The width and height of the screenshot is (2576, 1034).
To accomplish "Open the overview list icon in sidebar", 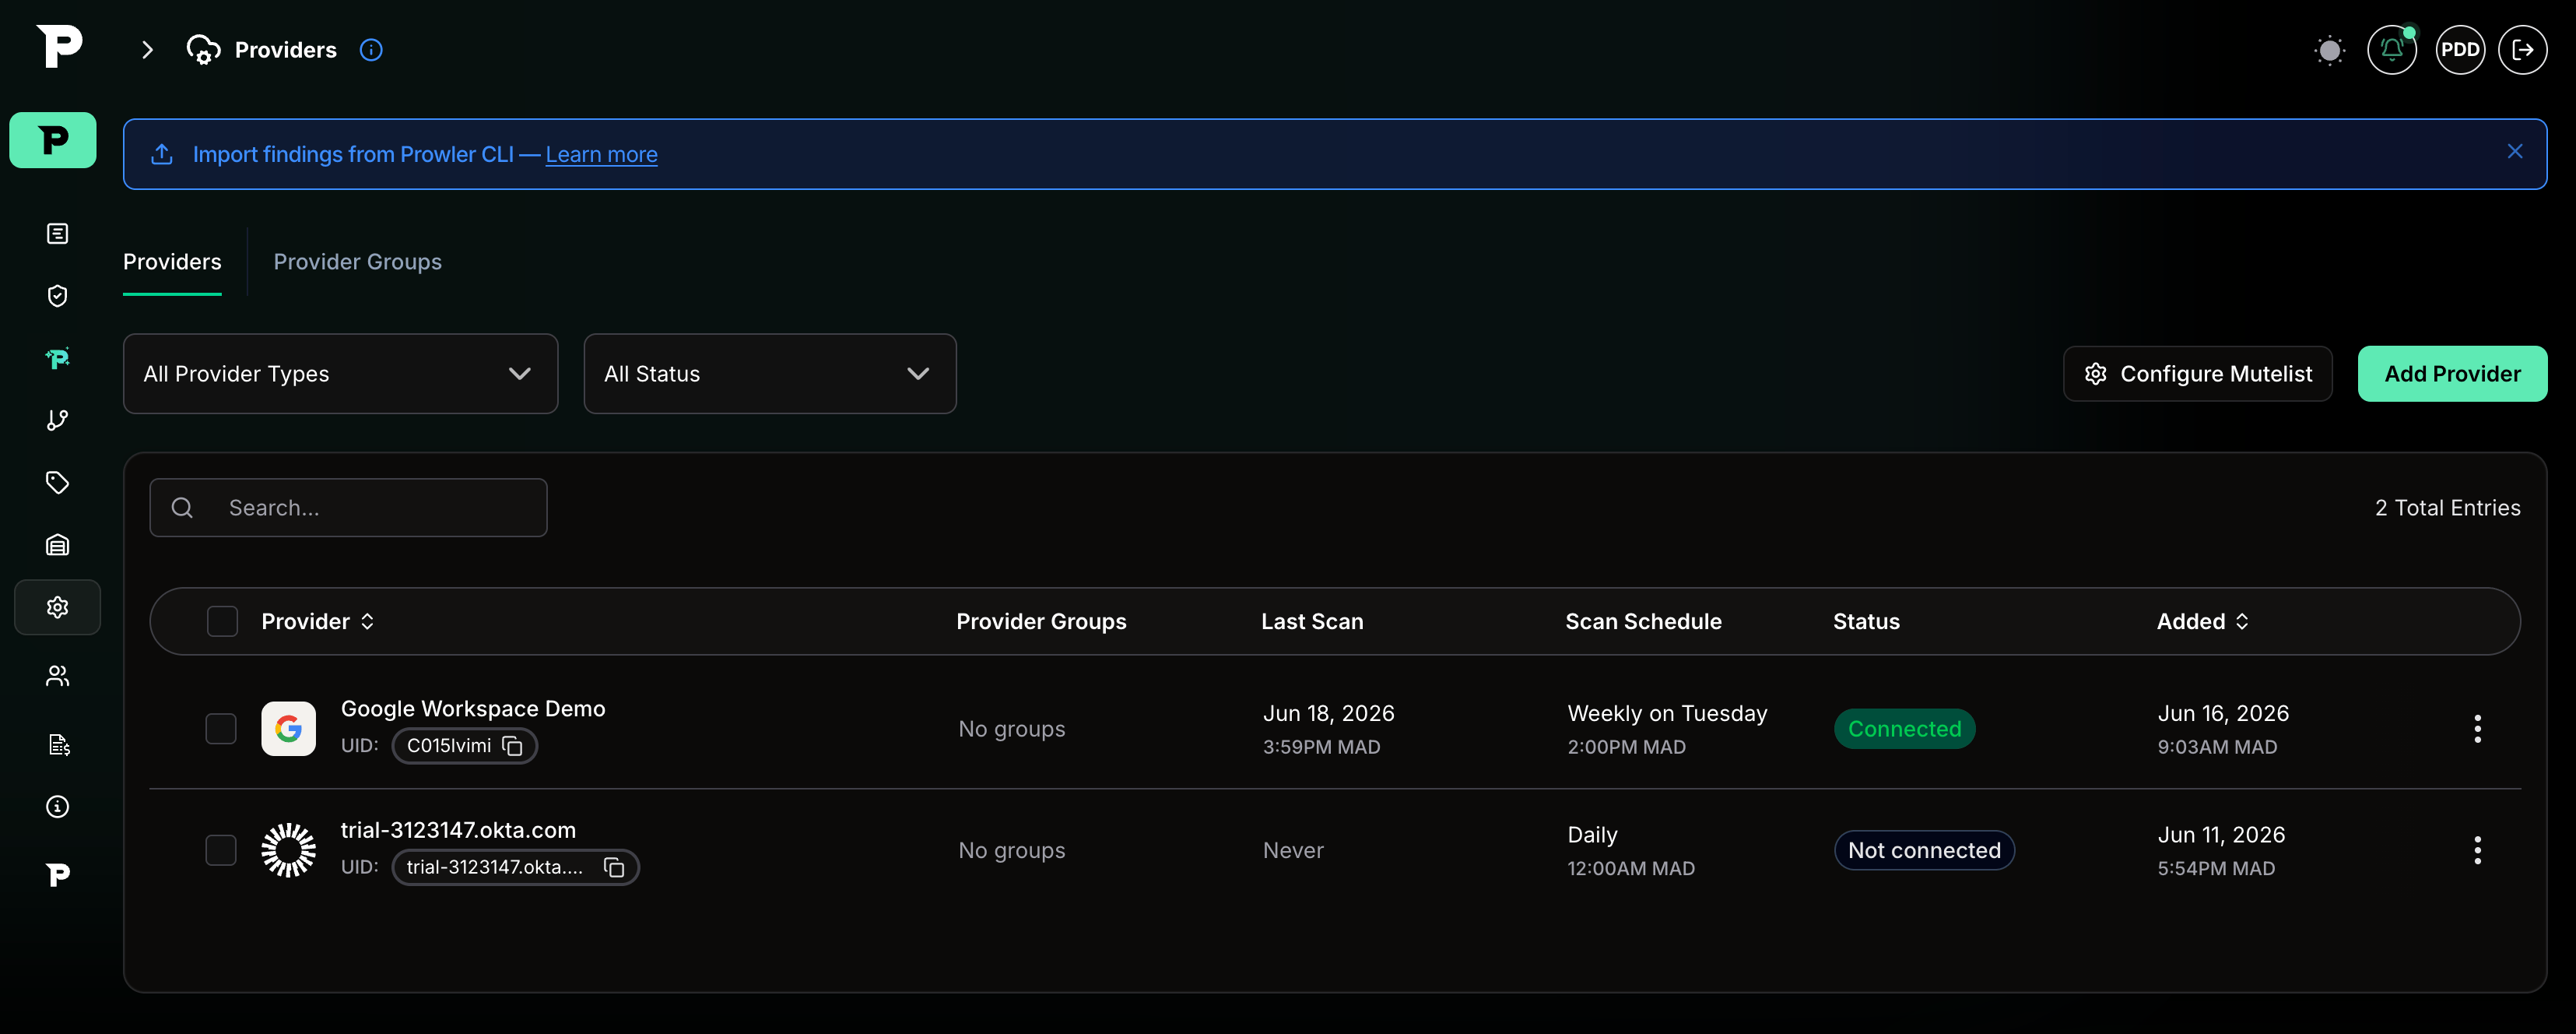I will 58,234.
